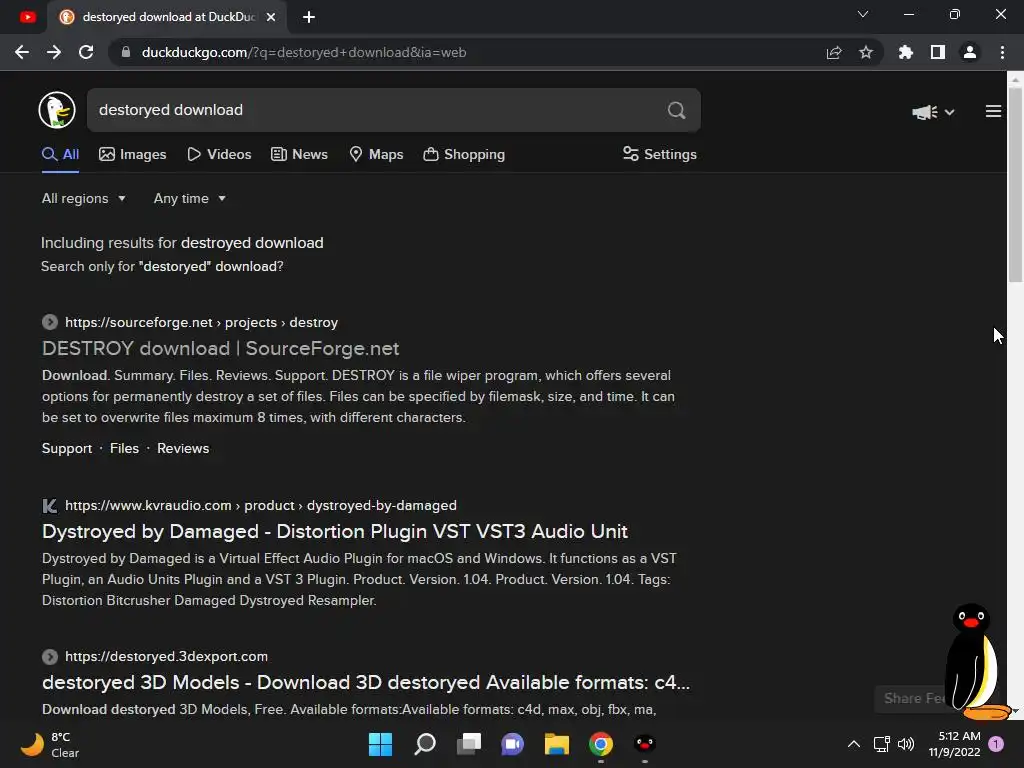The height and width of the screenshot is (768, 1024).
Task: Go back to previous page
Action: (x=22, y=52)
